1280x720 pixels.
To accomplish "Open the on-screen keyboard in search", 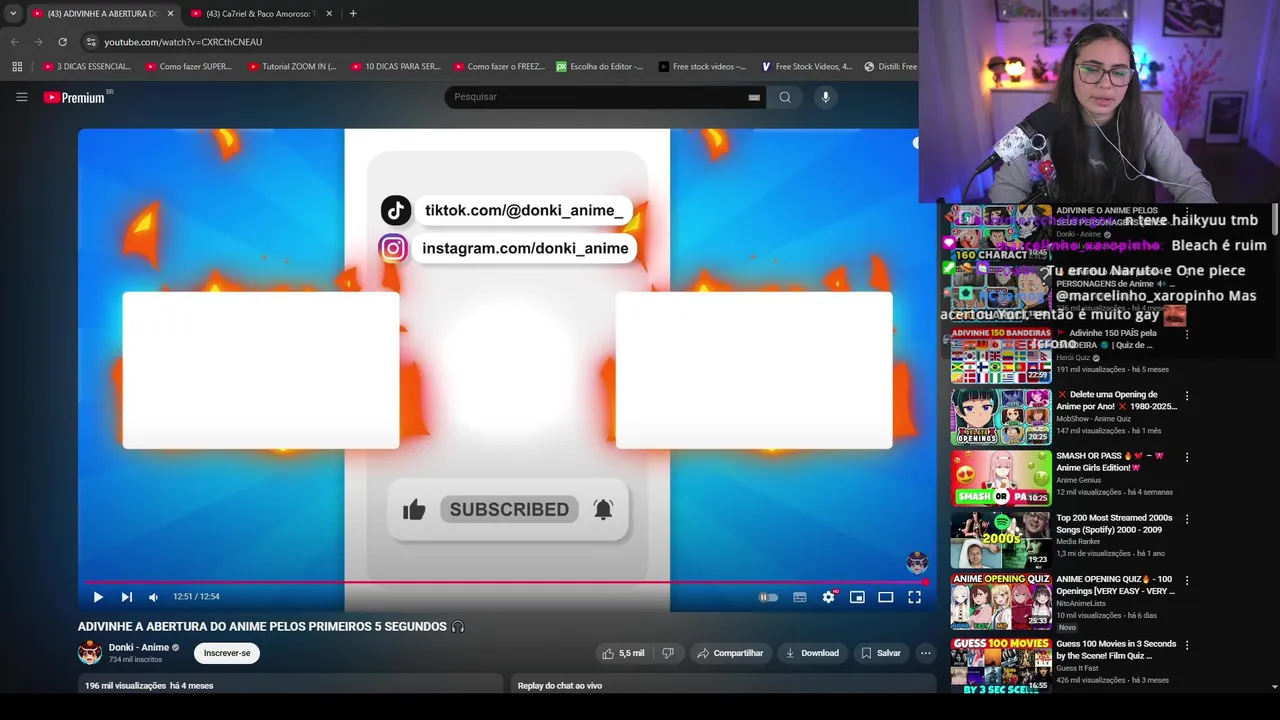I will point(753,97).
